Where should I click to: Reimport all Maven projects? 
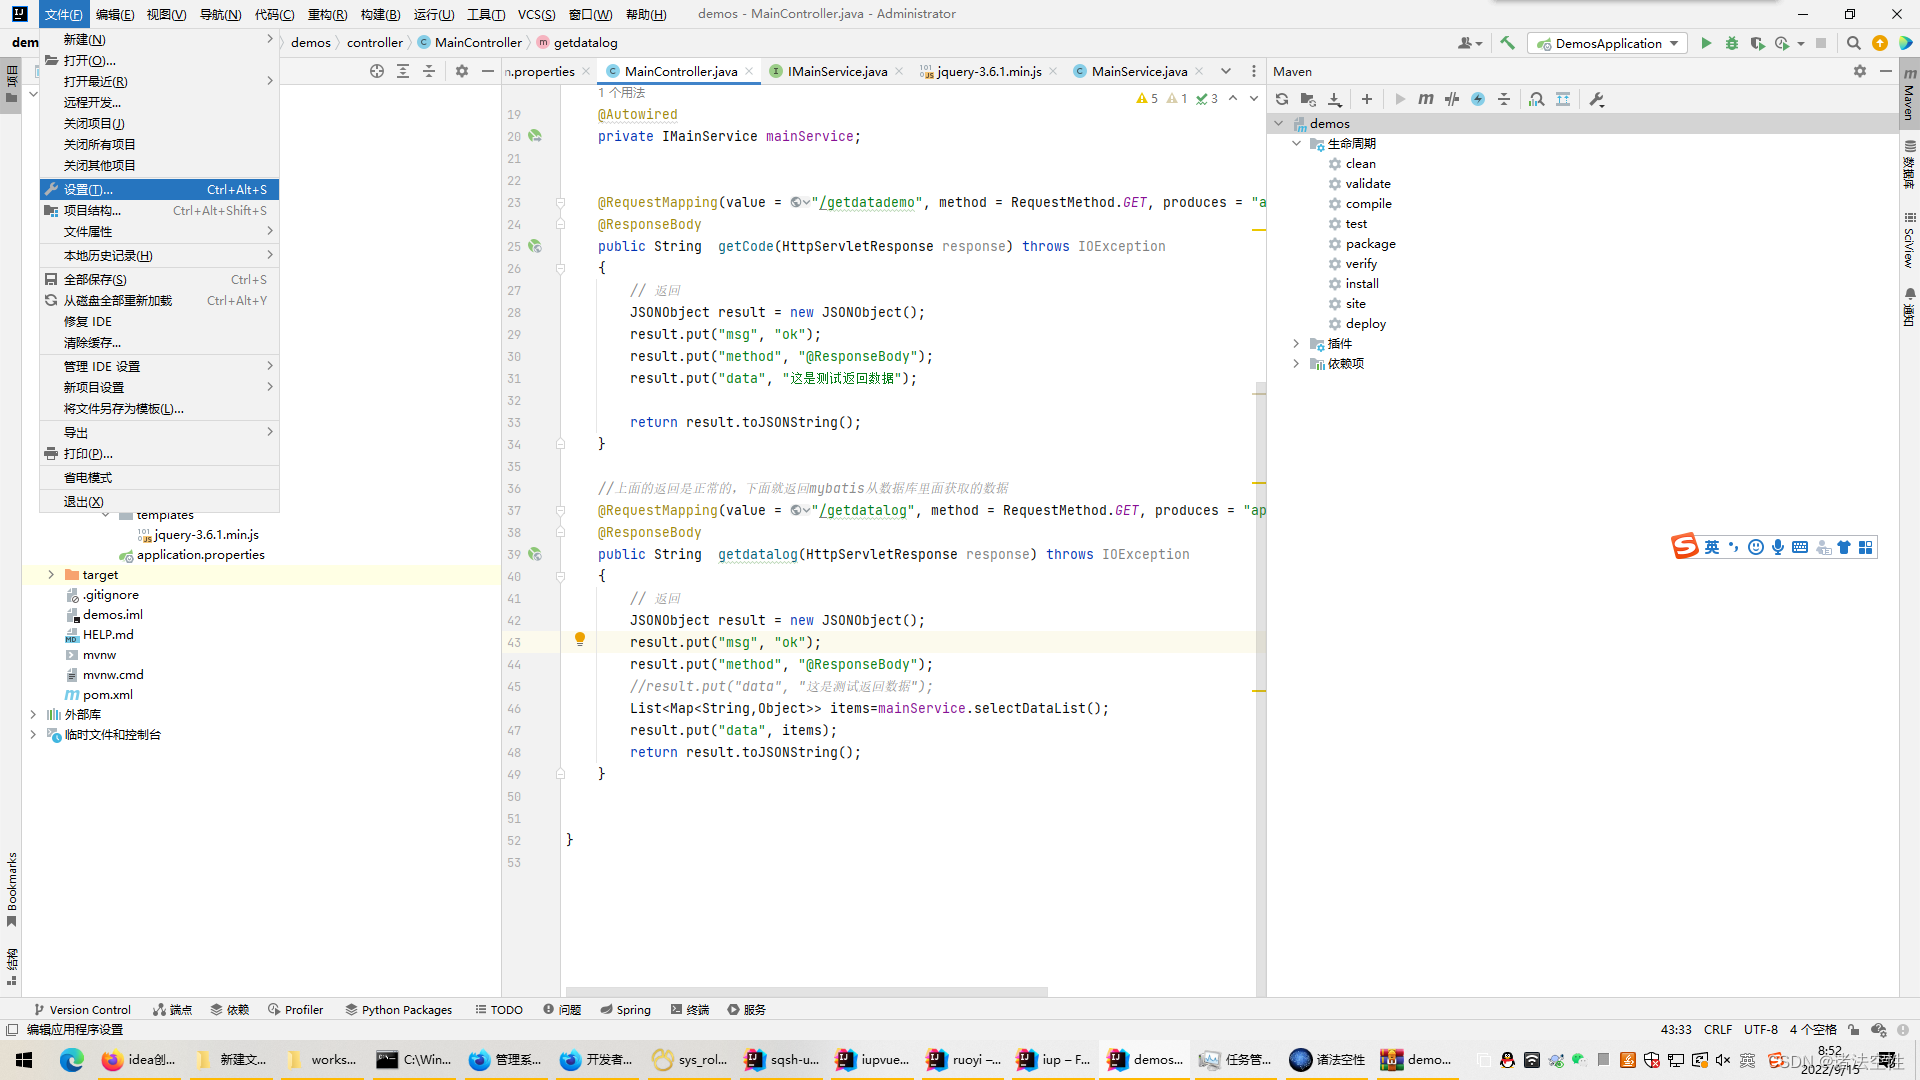click(x=1281, y=99)
